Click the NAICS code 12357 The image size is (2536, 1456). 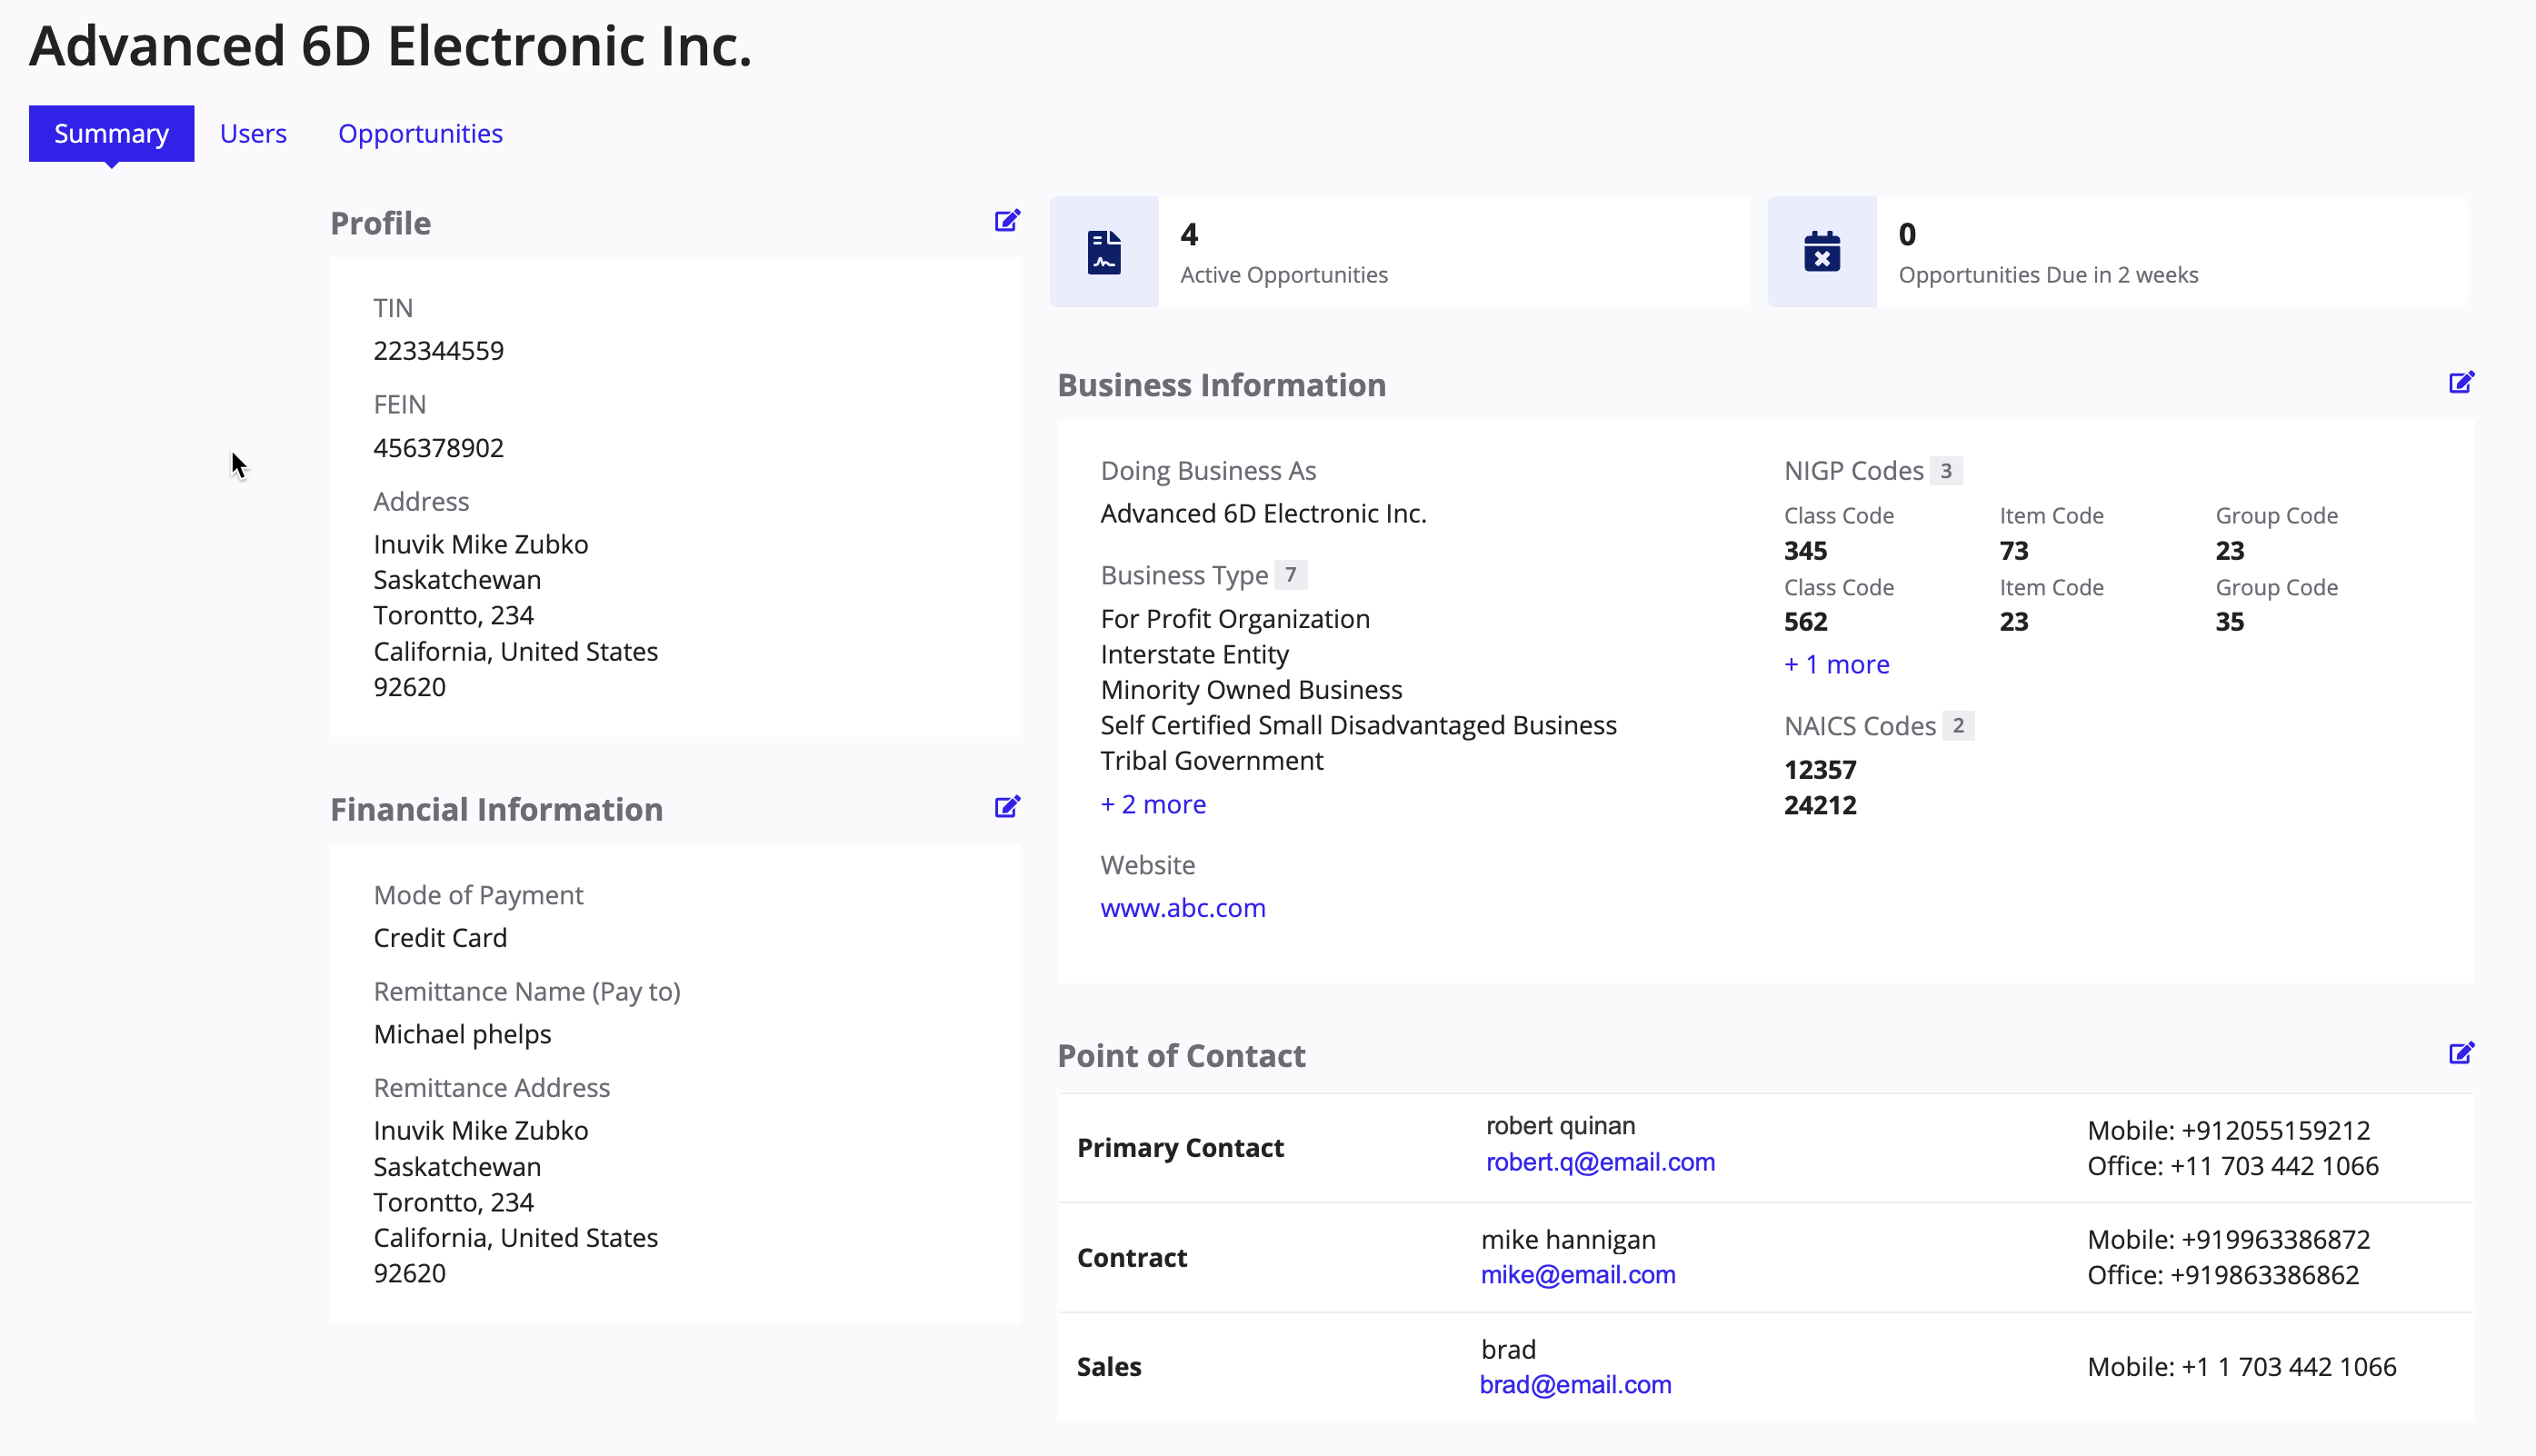click(1820, 769)
